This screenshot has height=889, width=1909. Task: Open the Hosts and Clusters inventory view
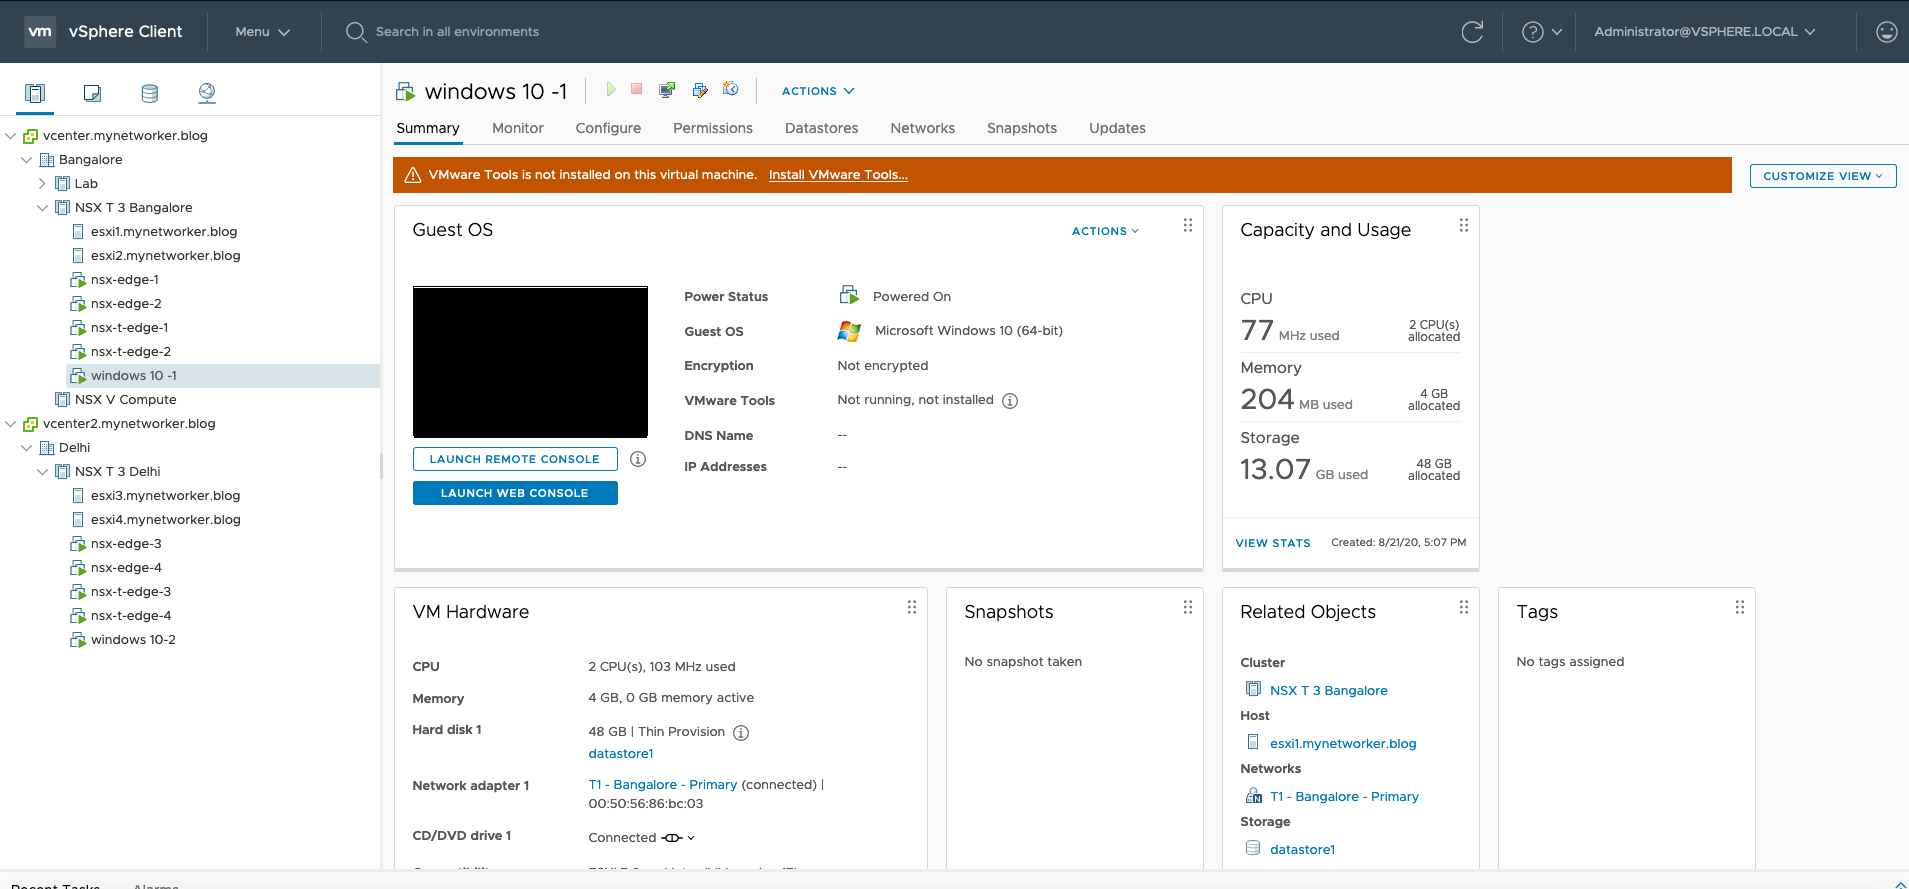point(35,93)
